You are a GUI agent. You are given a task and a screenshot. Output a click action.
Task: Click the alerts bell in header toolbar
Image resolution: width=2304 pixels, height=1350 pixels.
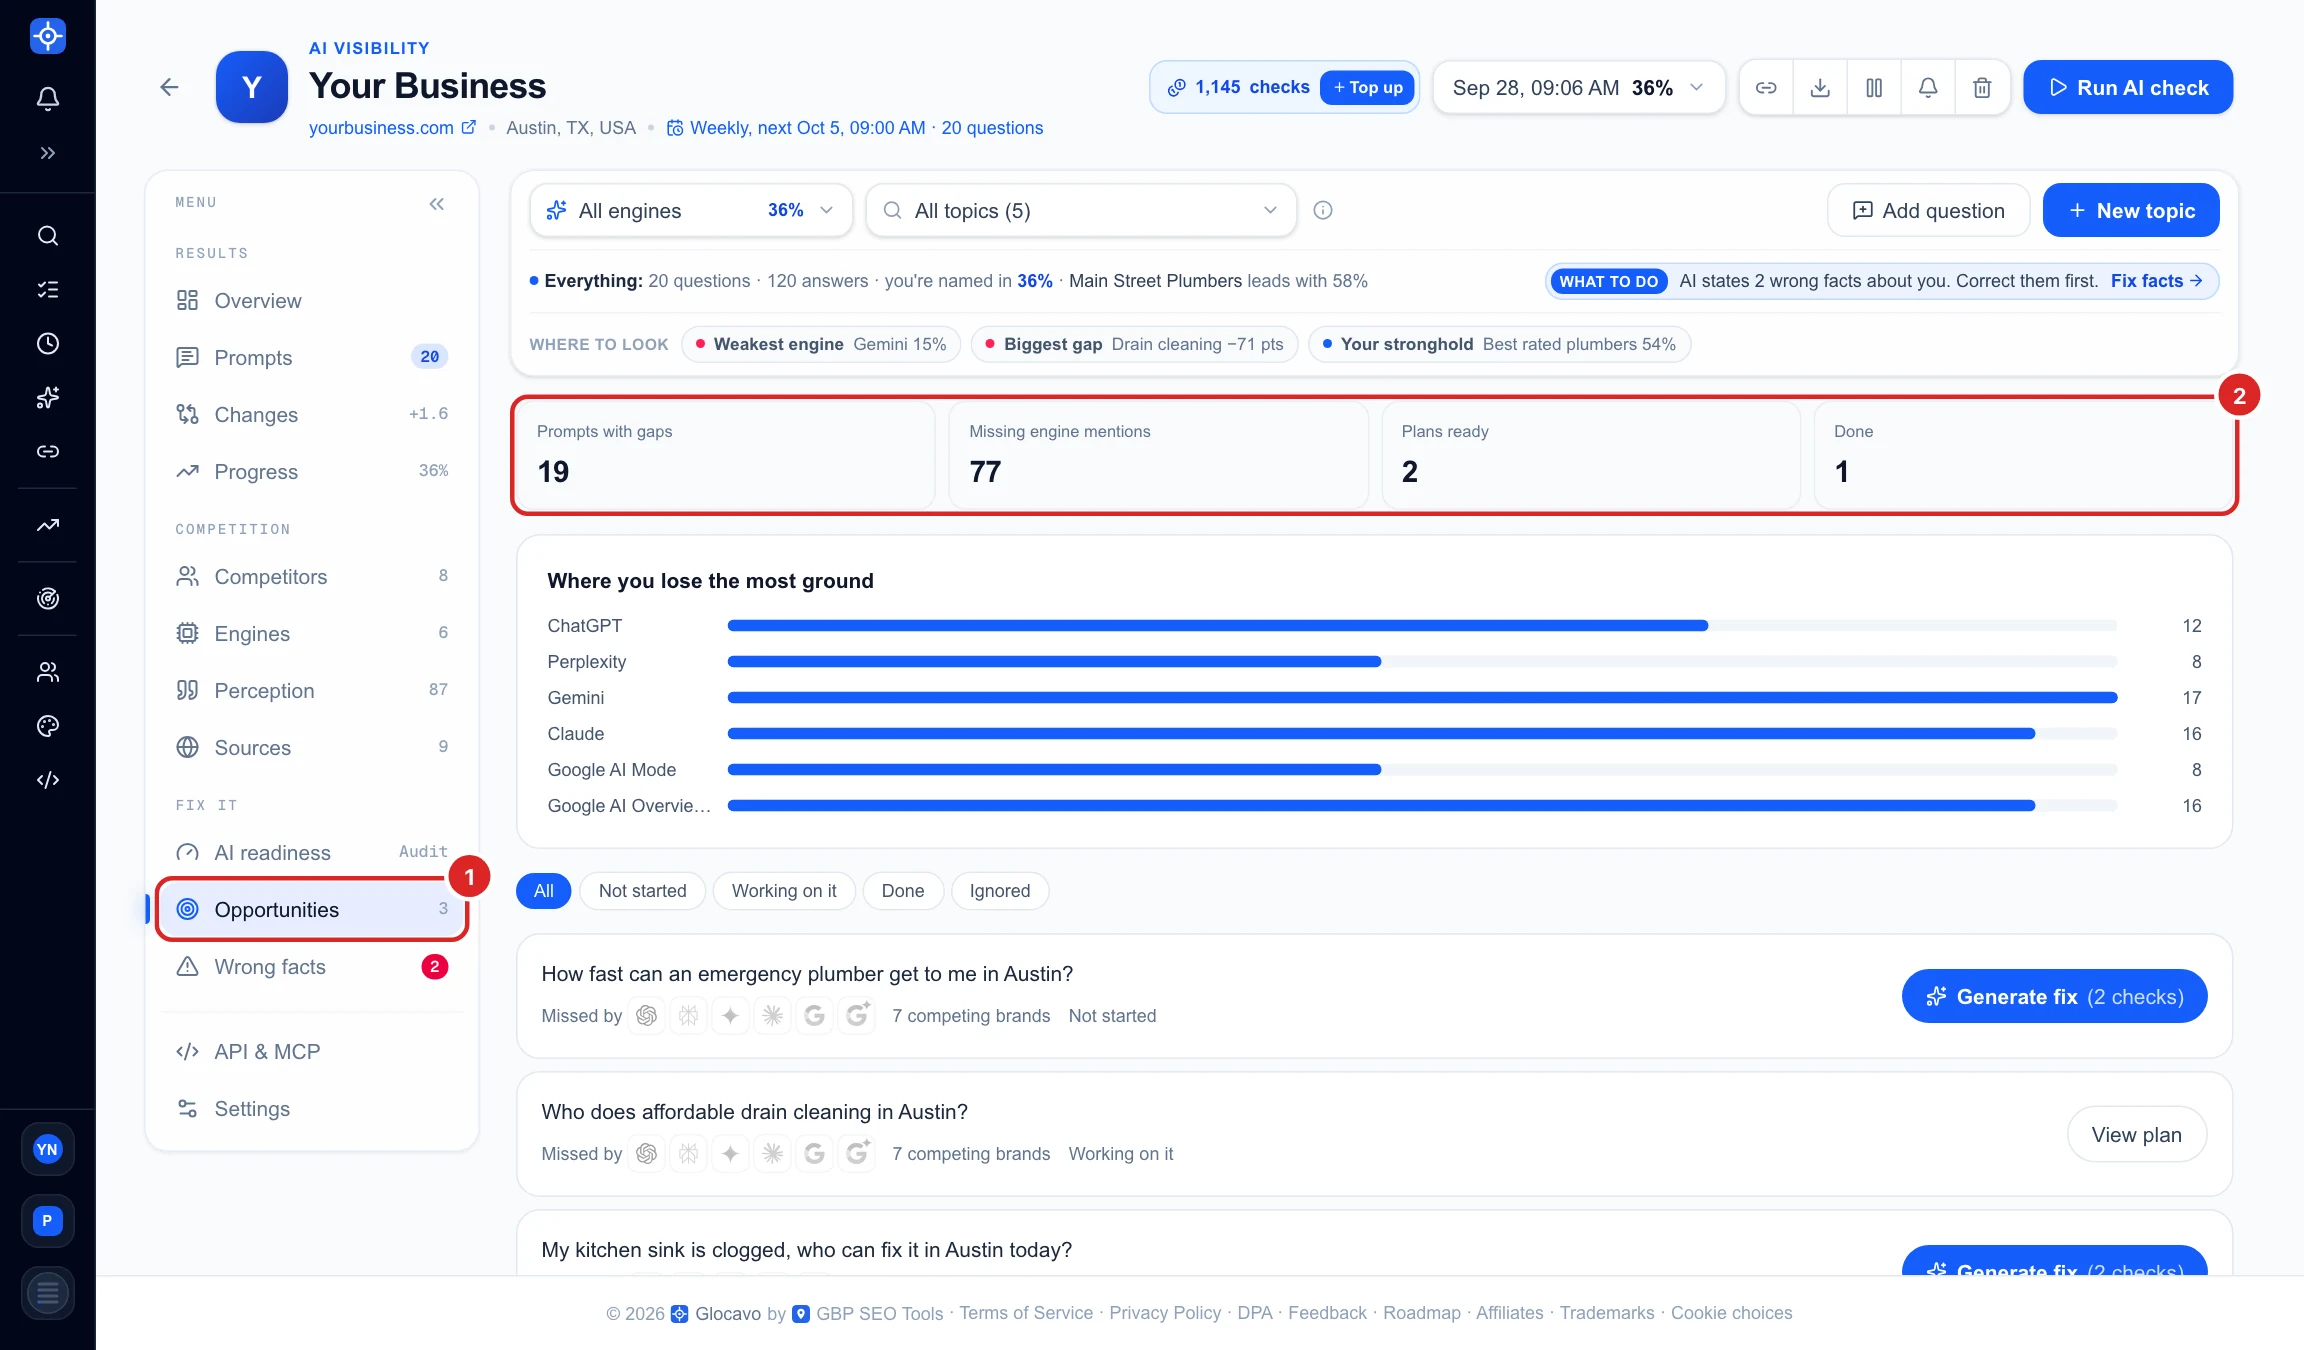point(1928,88)
